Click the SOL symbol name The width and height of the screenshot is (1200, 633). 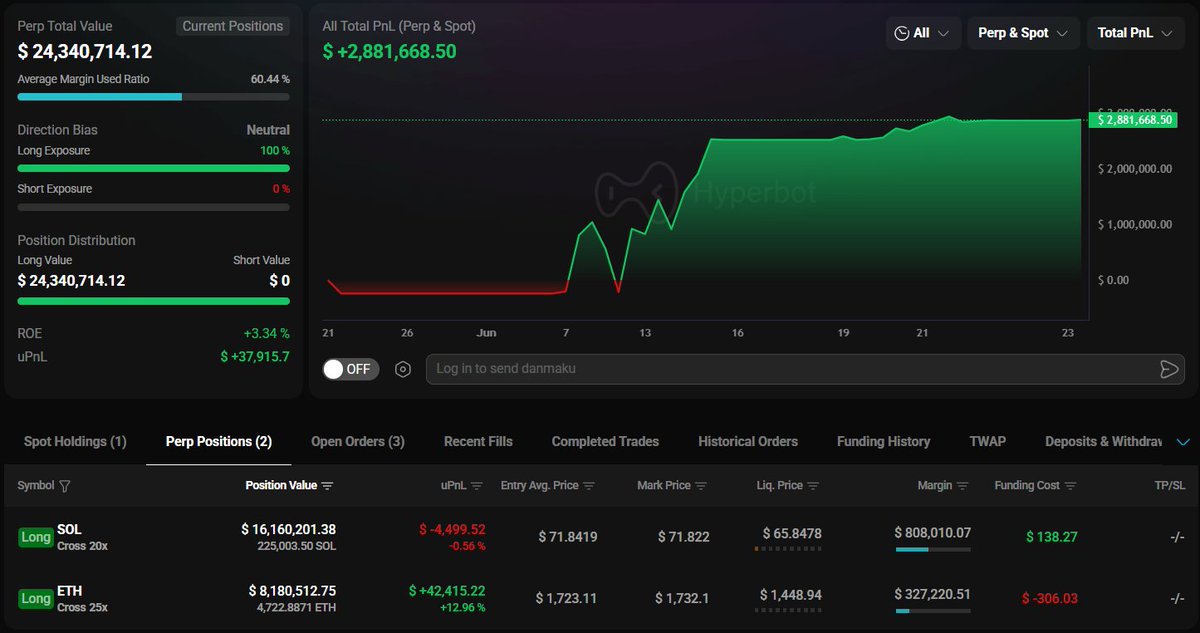pyautogui.click(x=69, y=529)
